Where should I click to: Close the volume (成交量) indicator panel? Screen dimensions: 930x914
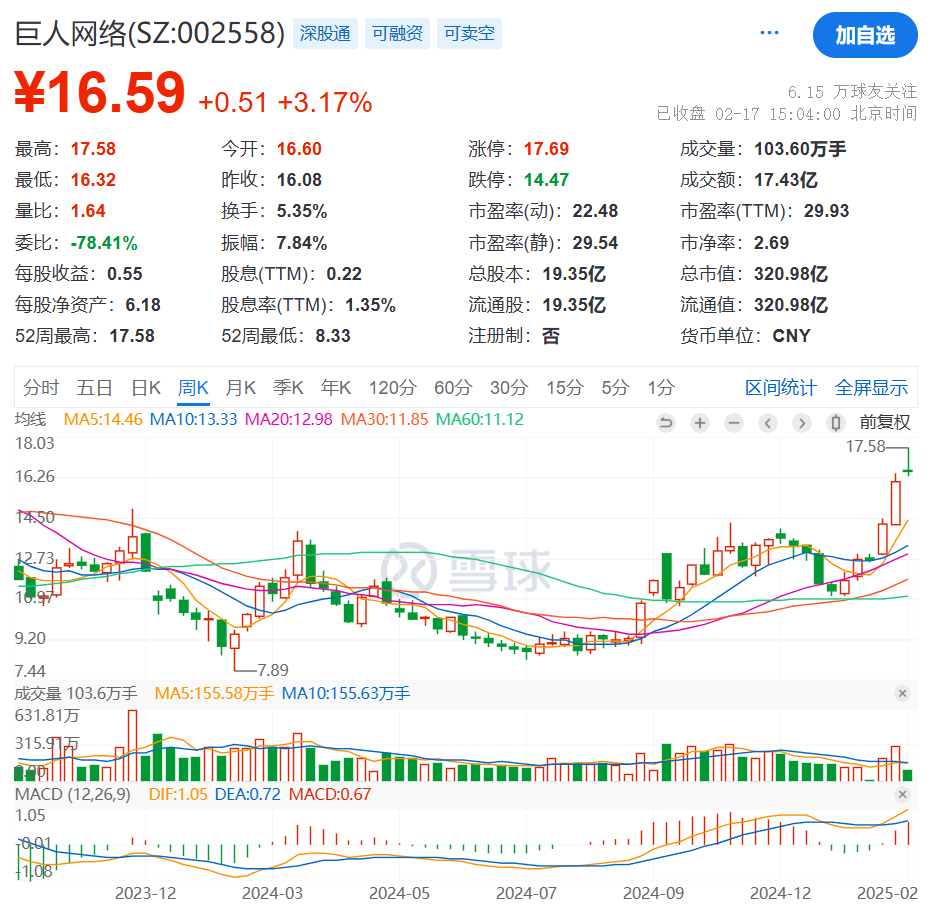tap(902, 694)
